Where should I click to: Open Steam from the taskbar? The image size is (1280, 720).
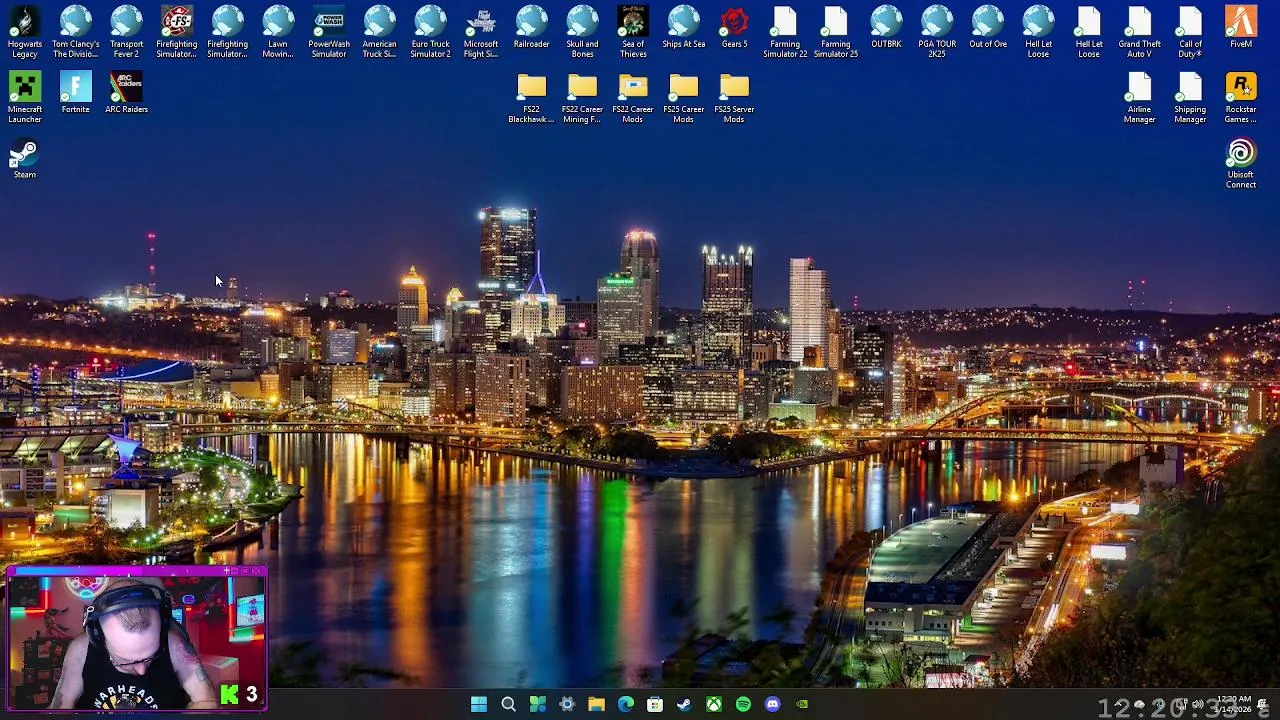coord(684,705)
